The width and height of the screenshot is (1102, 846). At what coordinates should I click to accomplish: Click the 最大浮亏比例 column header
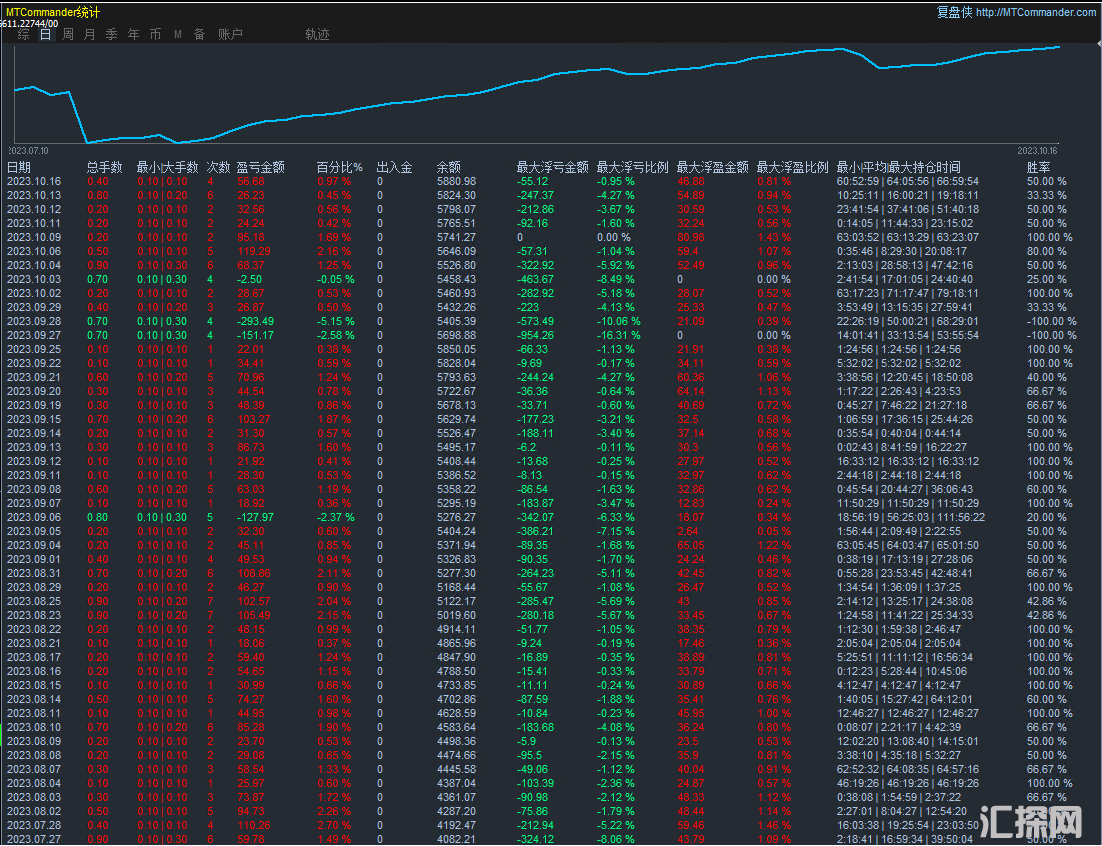click(x=633, y=167)
